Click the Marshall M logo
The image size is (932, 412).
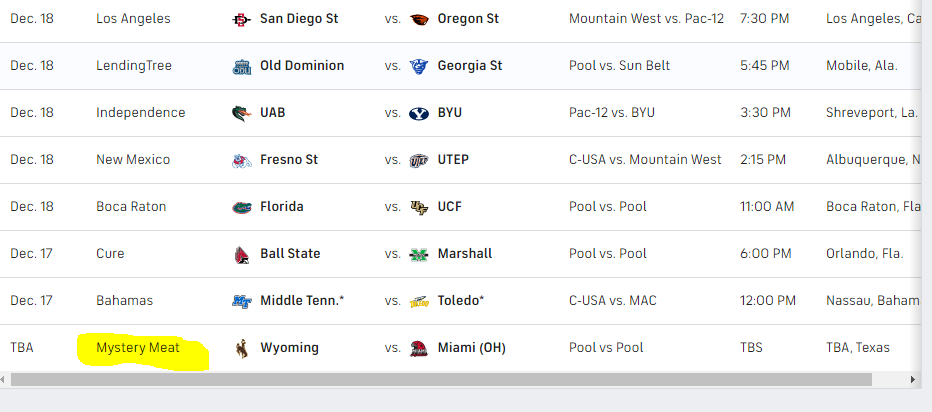[419, 254]
